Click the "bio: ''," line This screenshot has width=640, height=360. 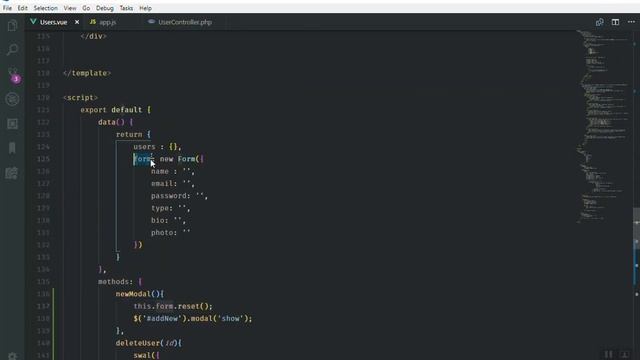(x=168, y=220)
